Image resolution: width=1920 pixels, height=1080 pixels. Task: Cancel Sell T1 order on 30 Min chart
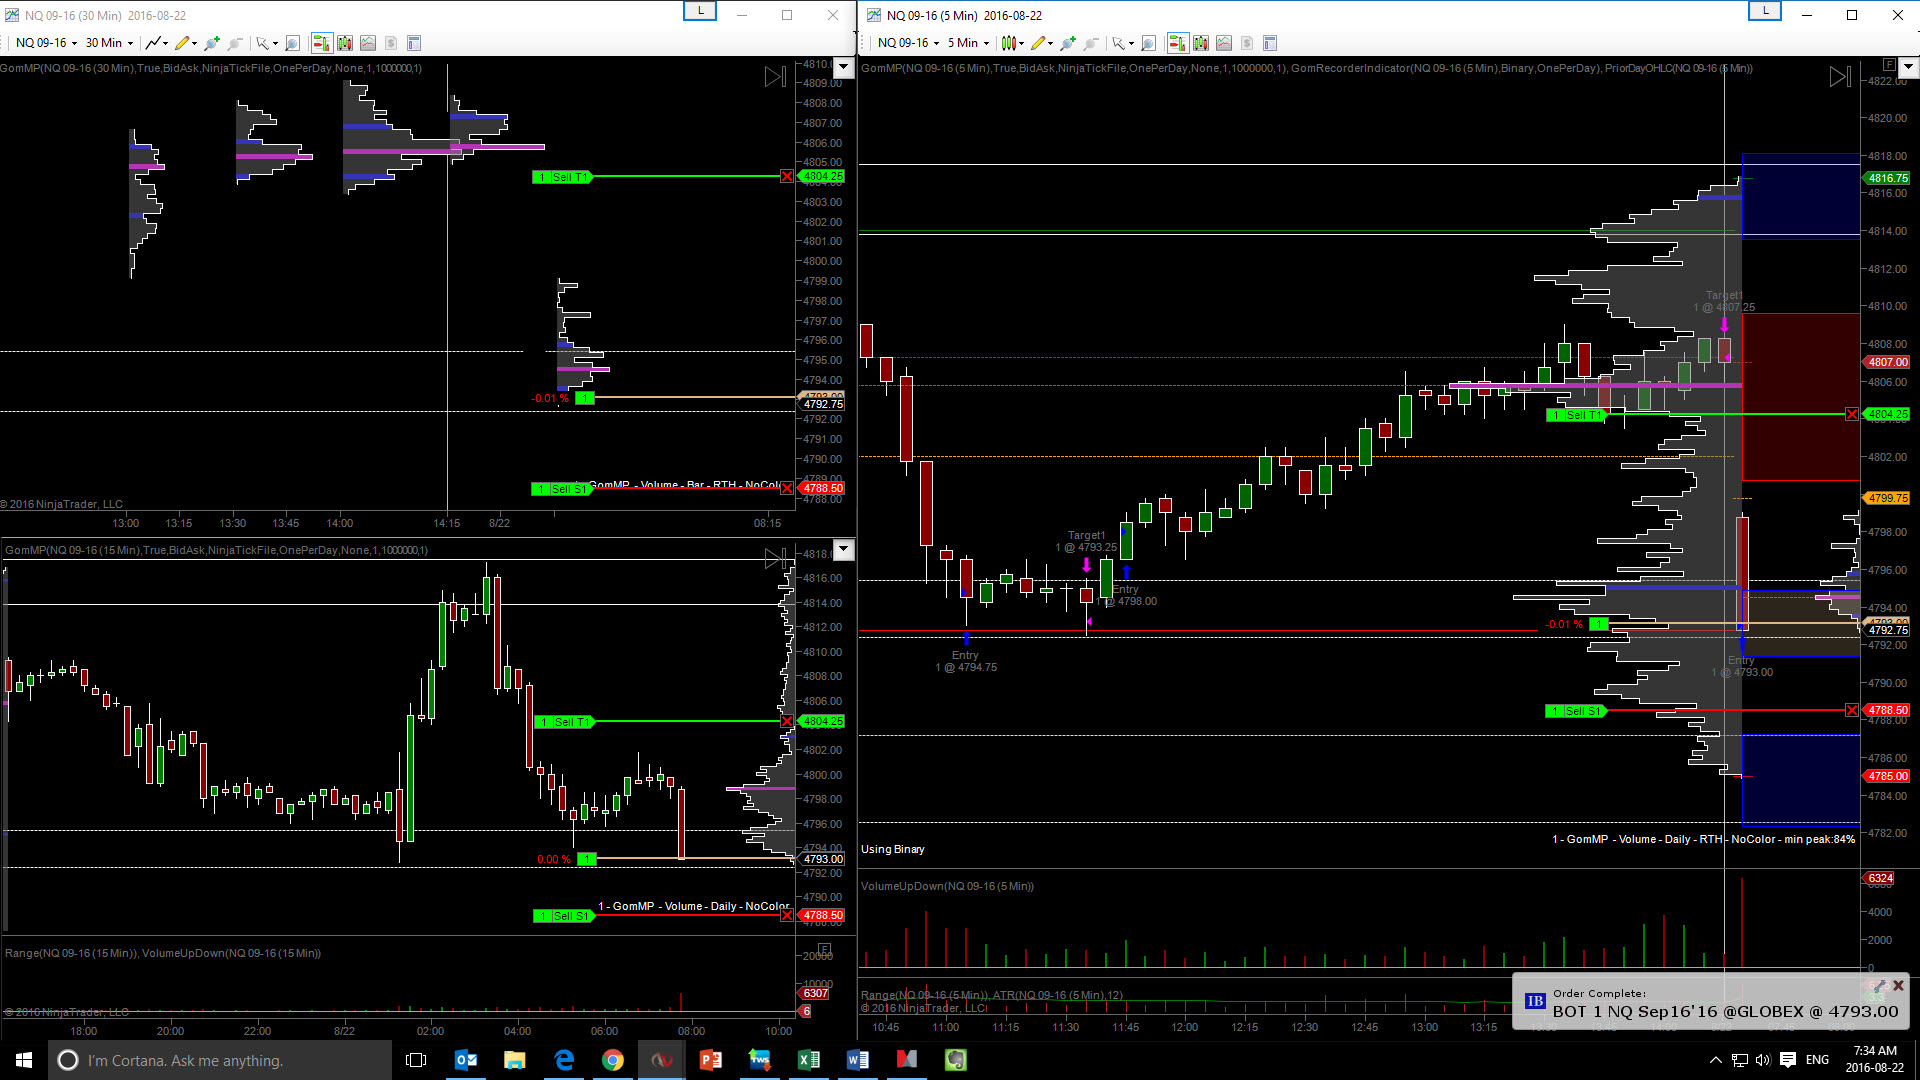coord(787,177)
